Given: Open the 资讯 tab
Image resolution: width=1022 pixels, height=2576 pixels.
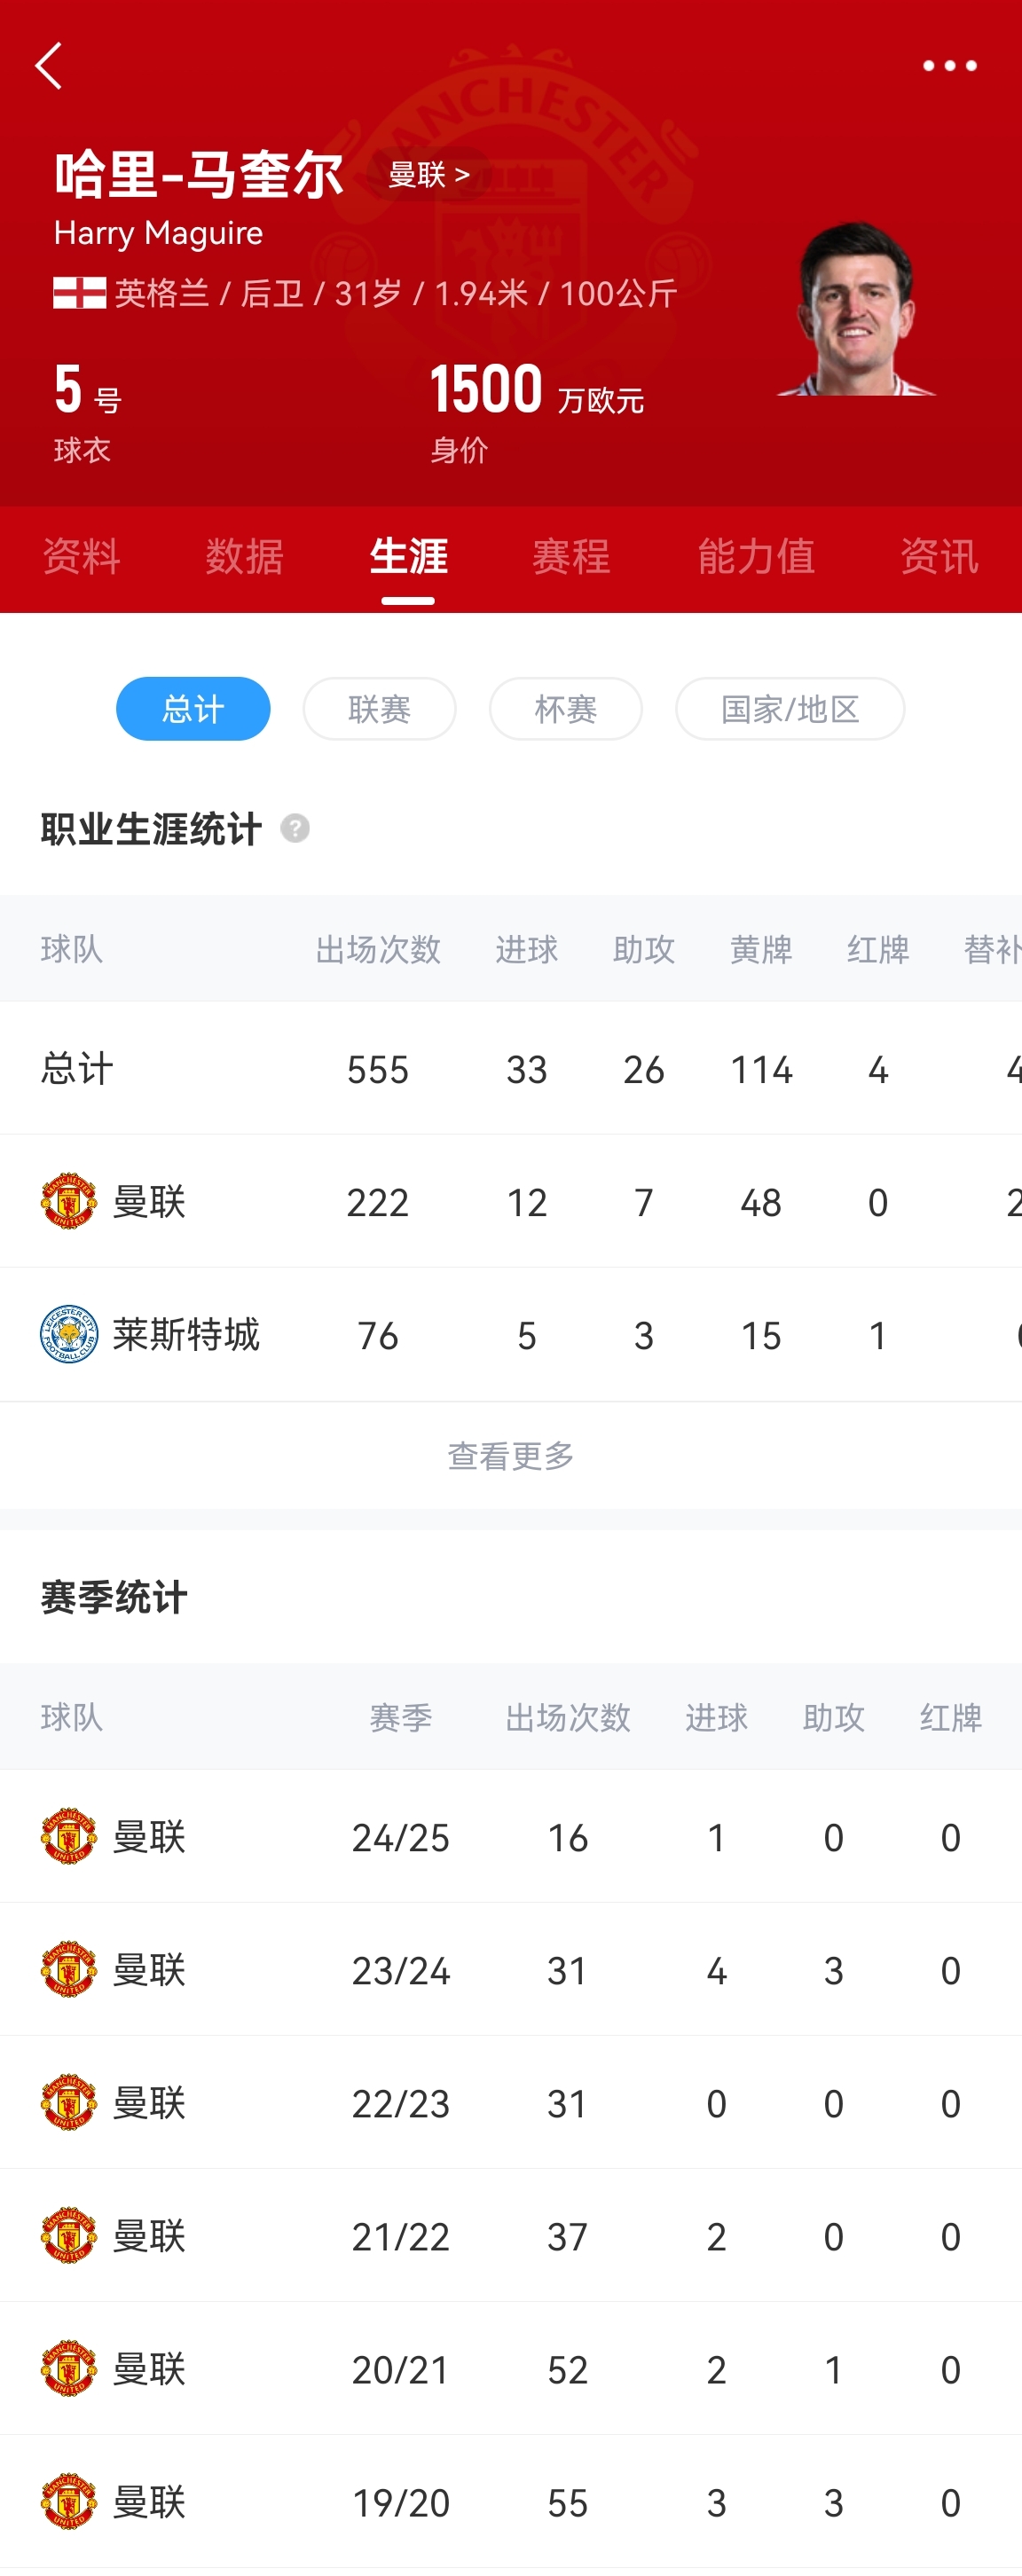Looking at the screenshot, I should point(938,556).
